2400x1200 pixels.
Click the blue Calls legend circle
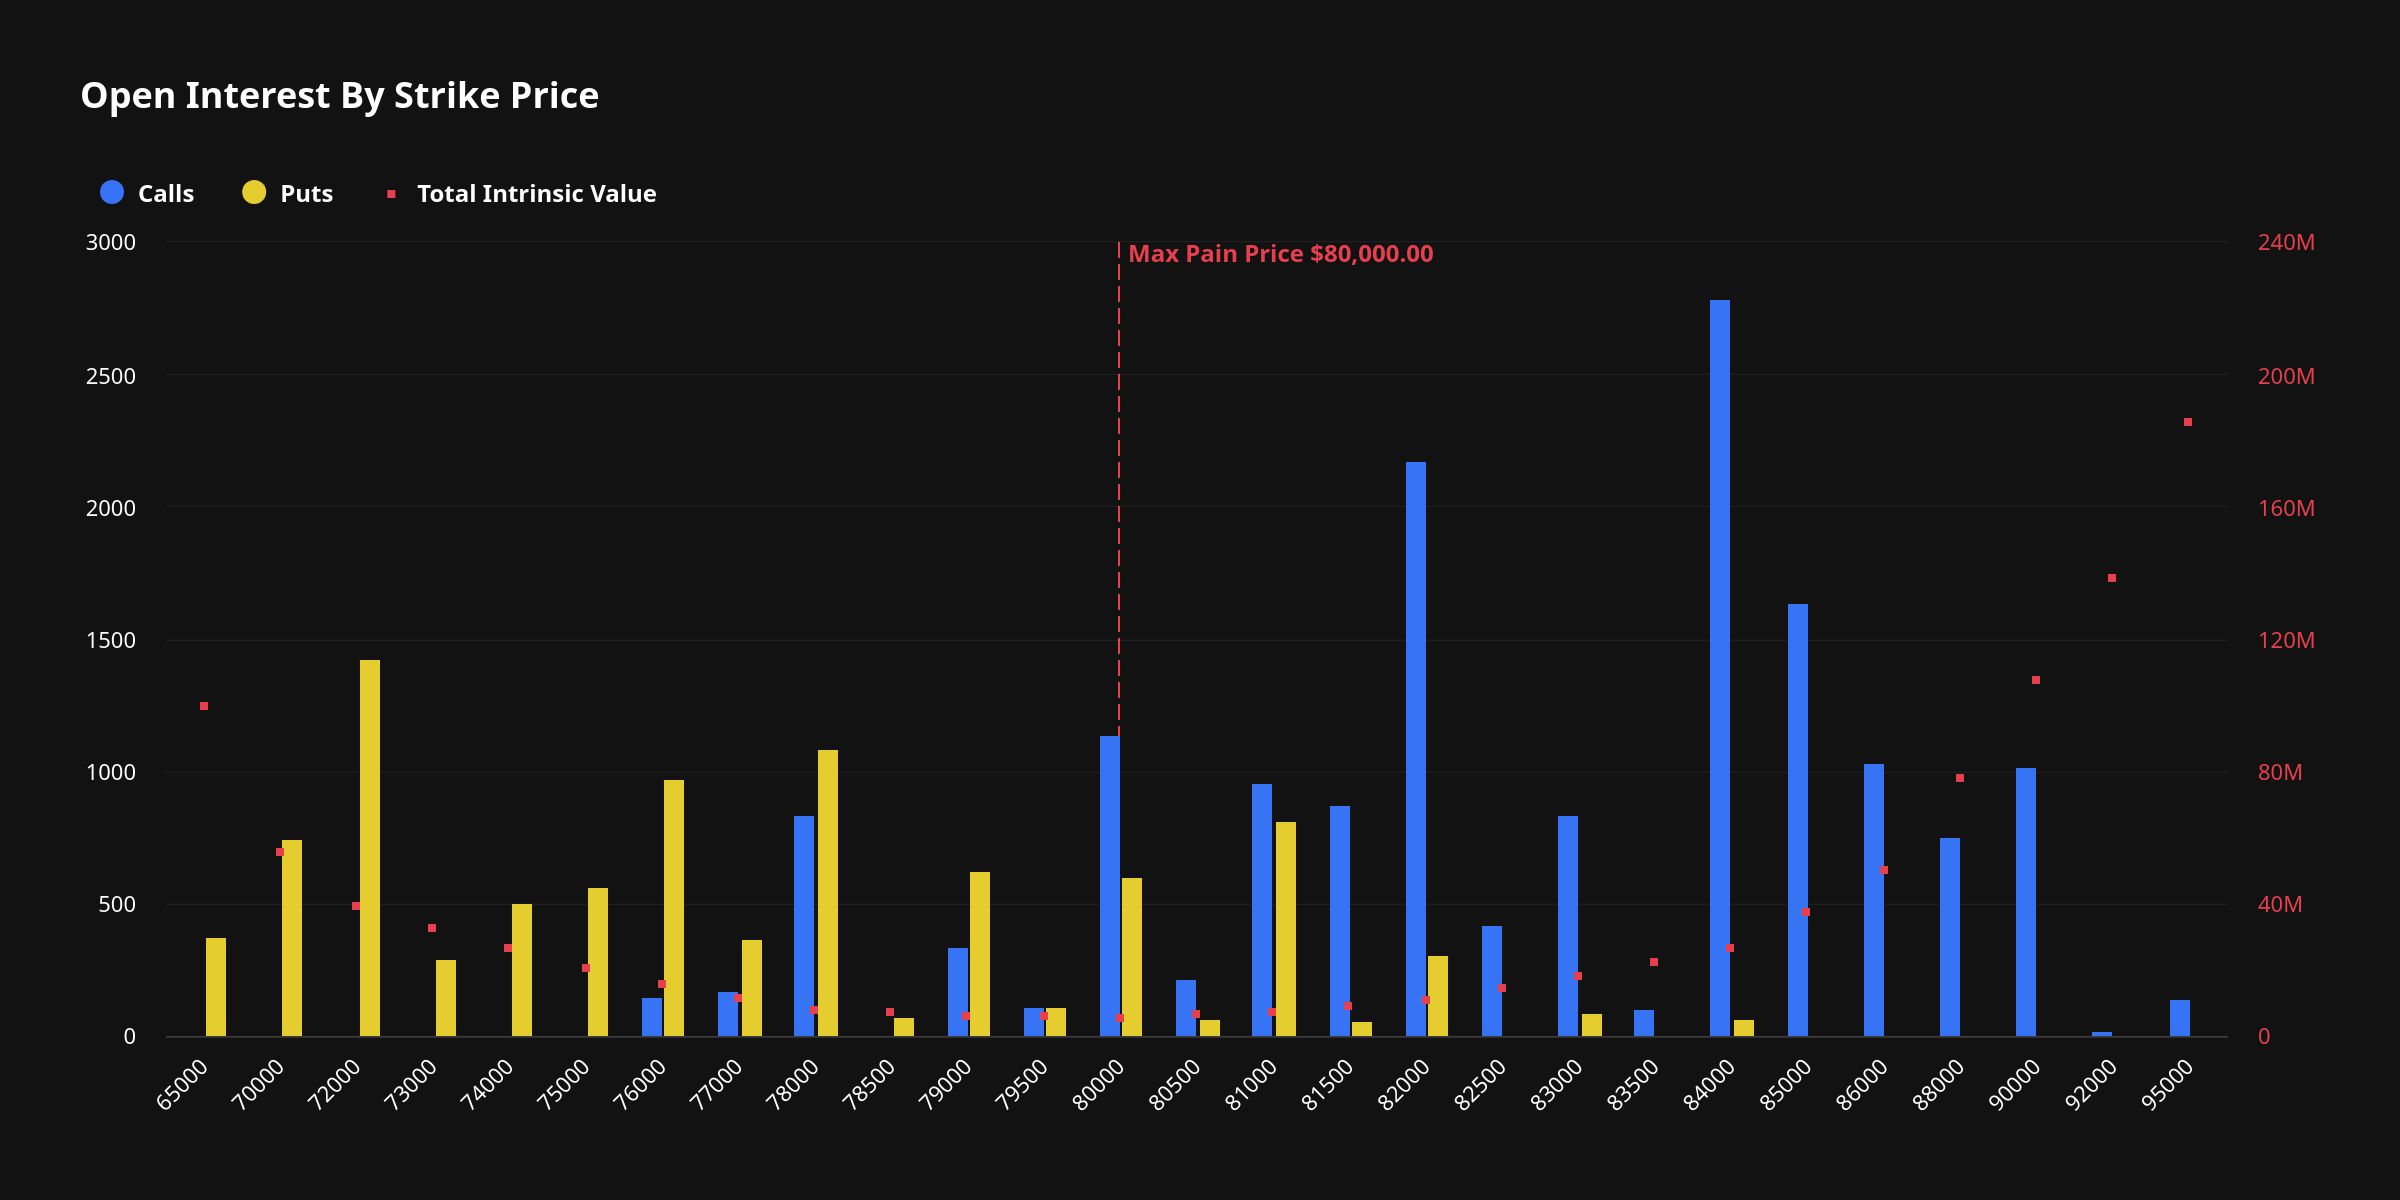click(112, 192)
